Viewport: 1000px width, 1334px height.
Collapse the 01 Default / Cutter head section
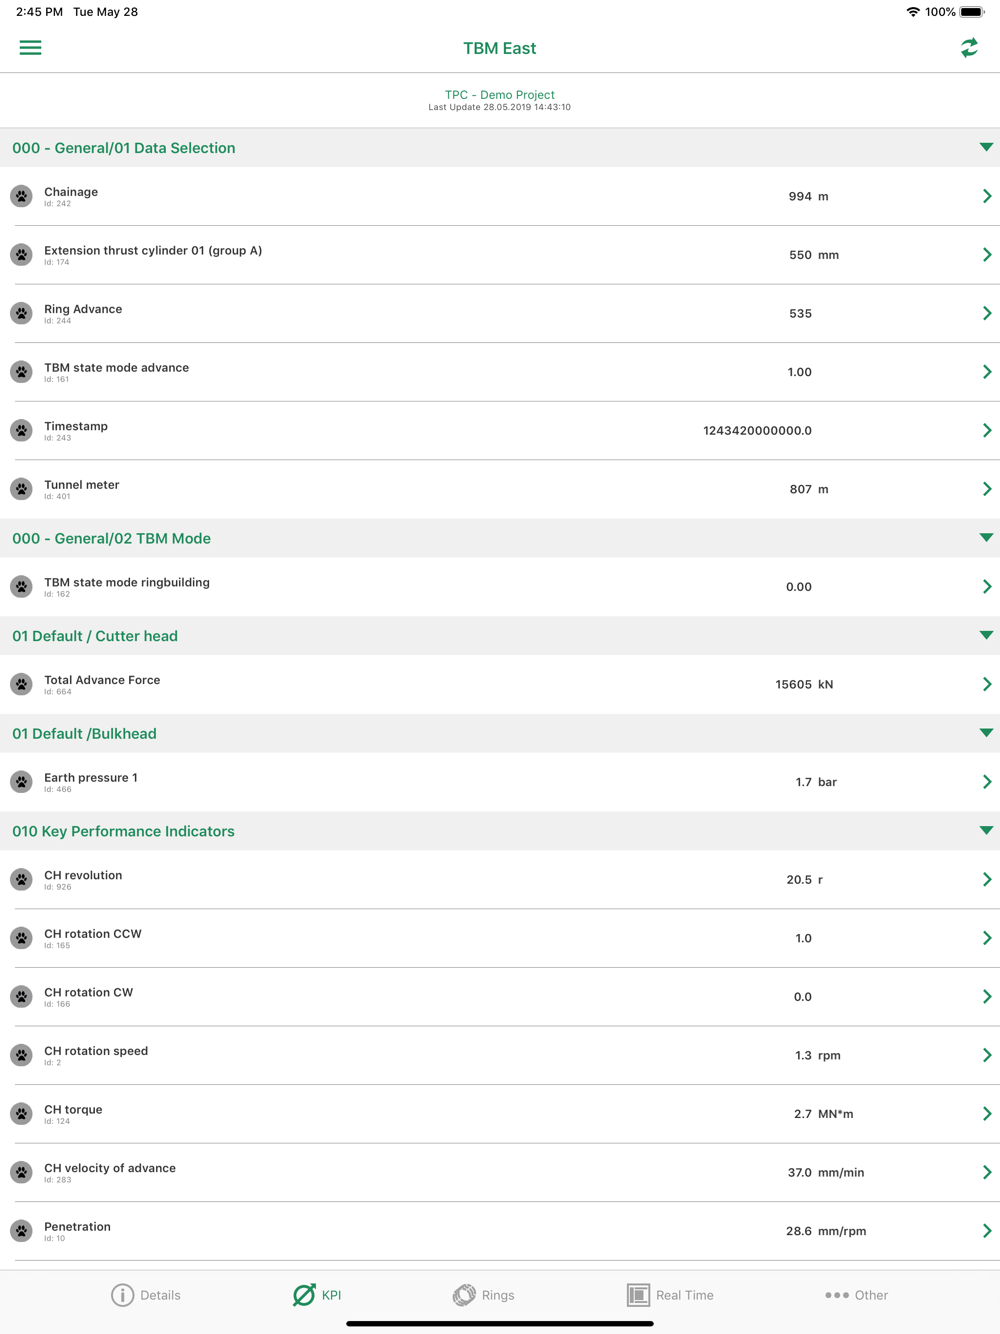click(x=986, y=635)
